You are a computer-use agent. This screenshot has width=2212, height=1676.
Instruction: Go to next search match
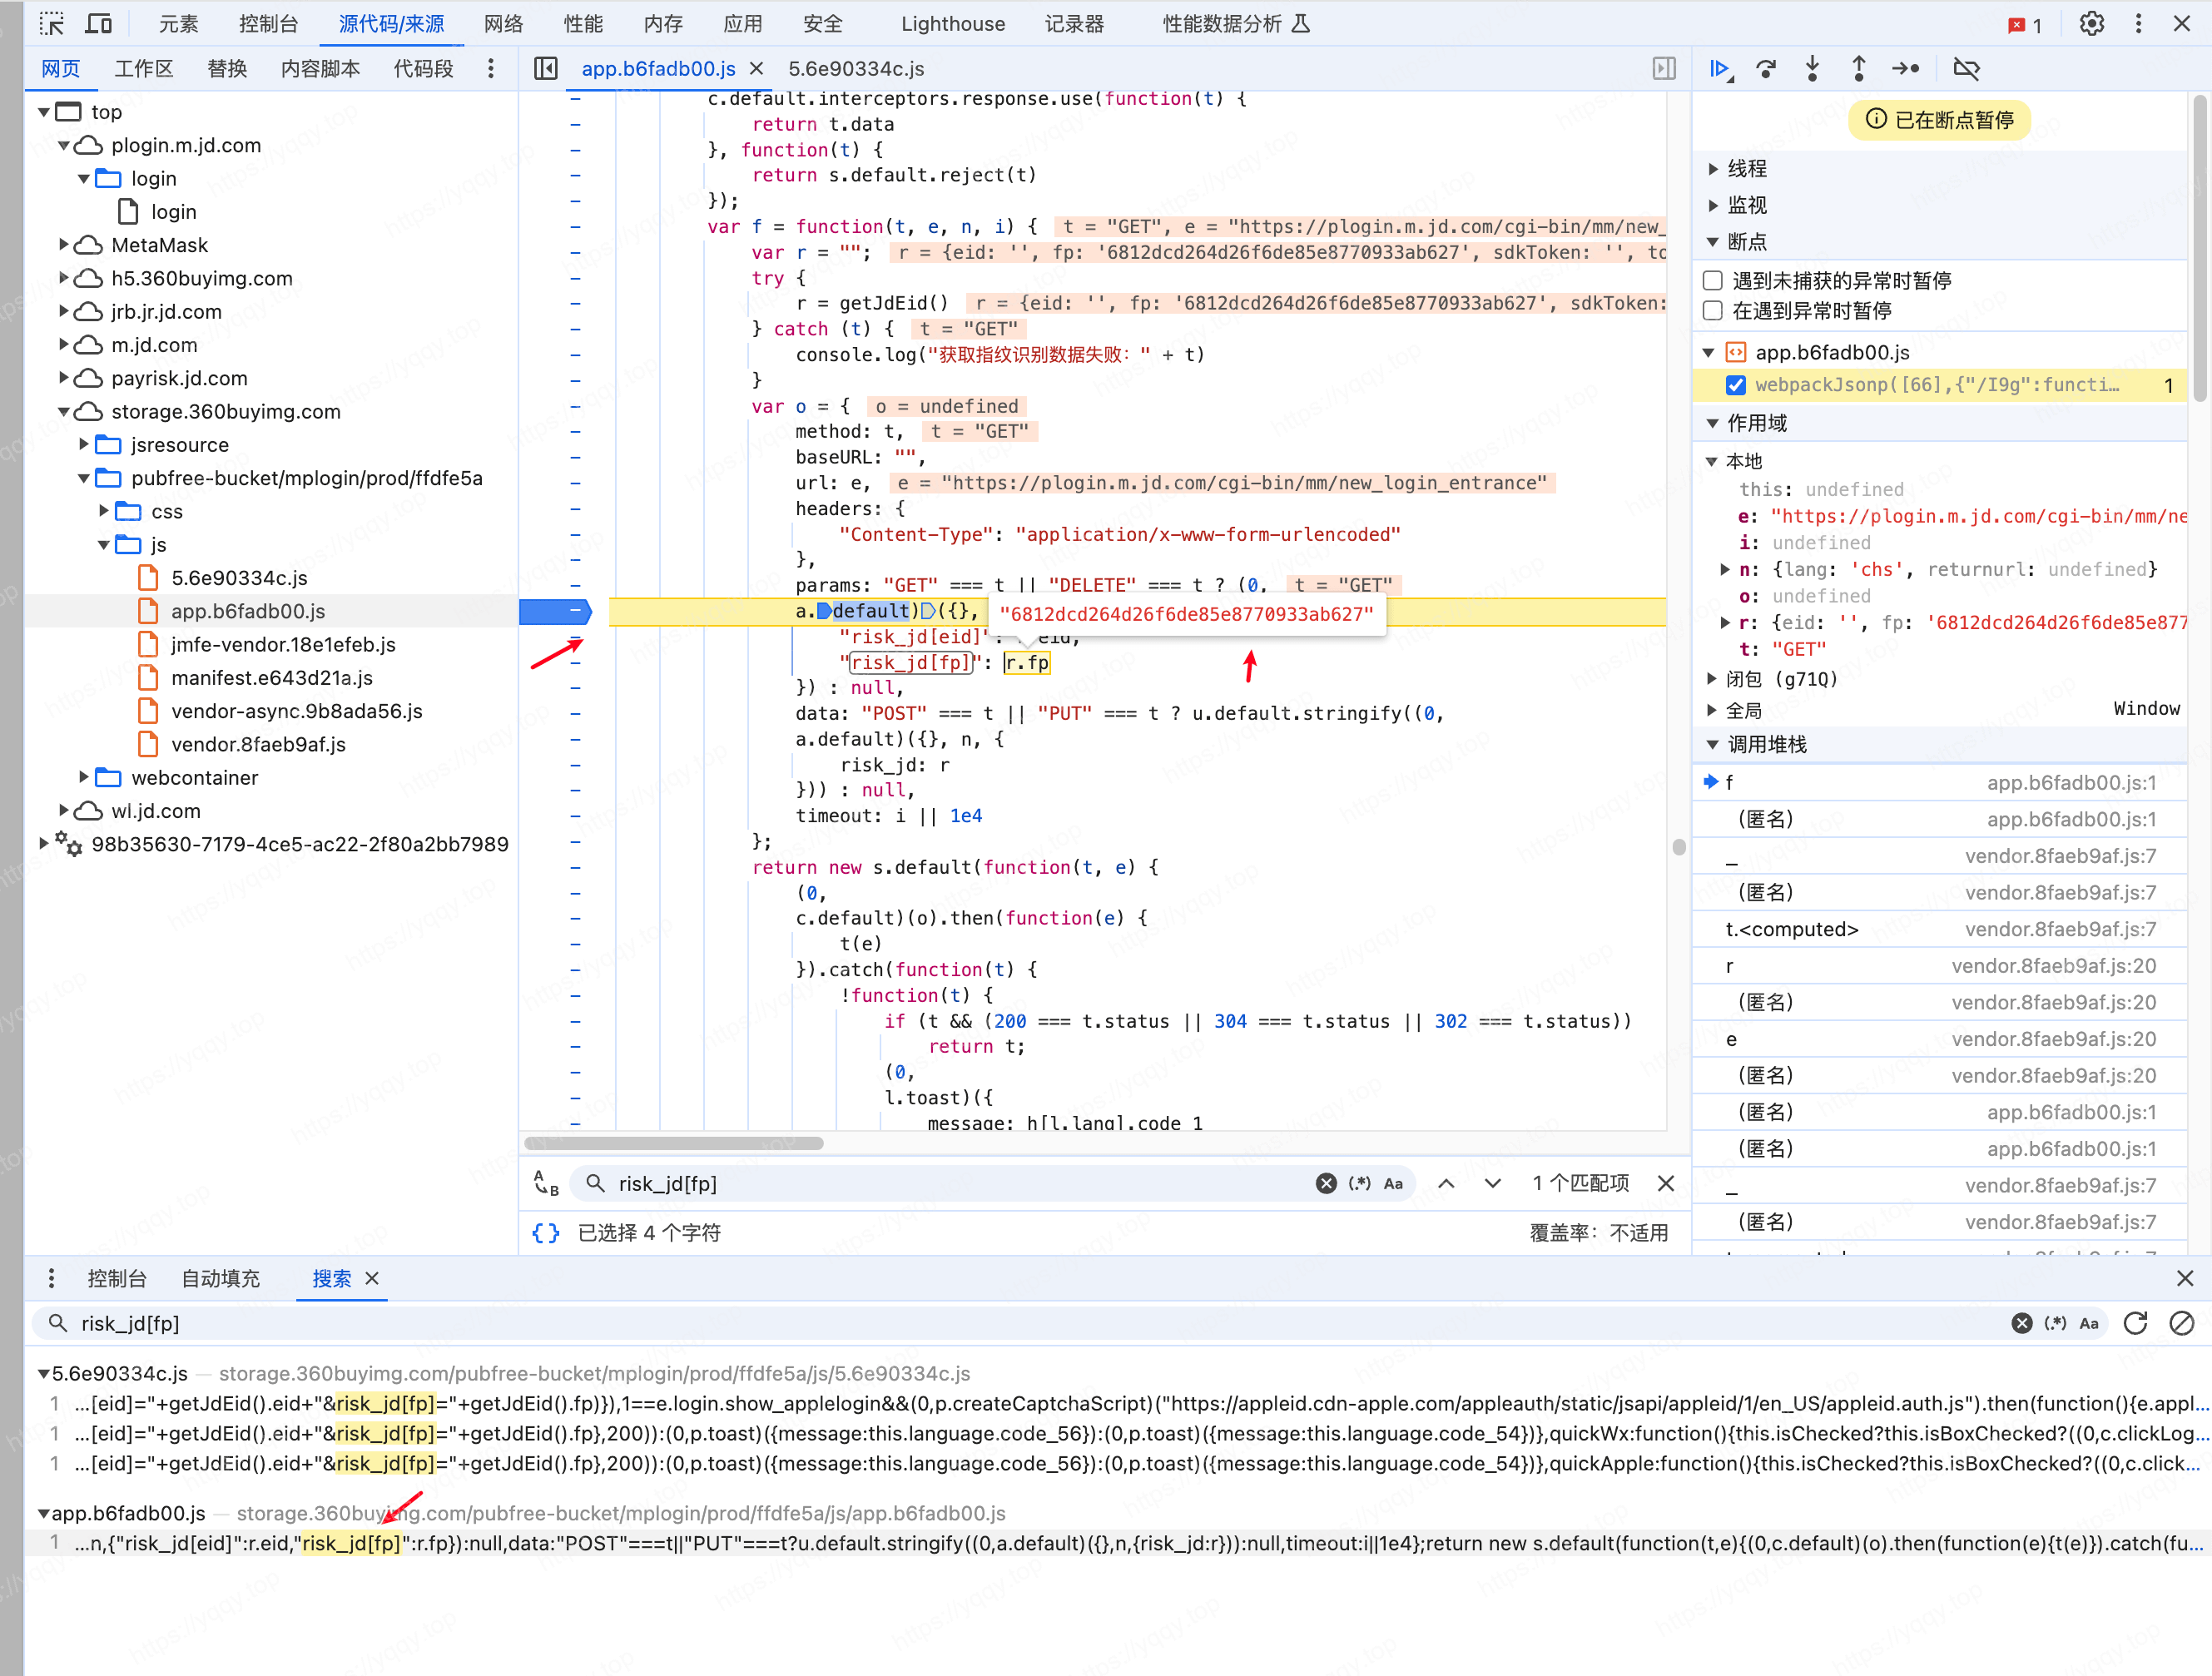pyautogui.click(x=1492, y=1183)
